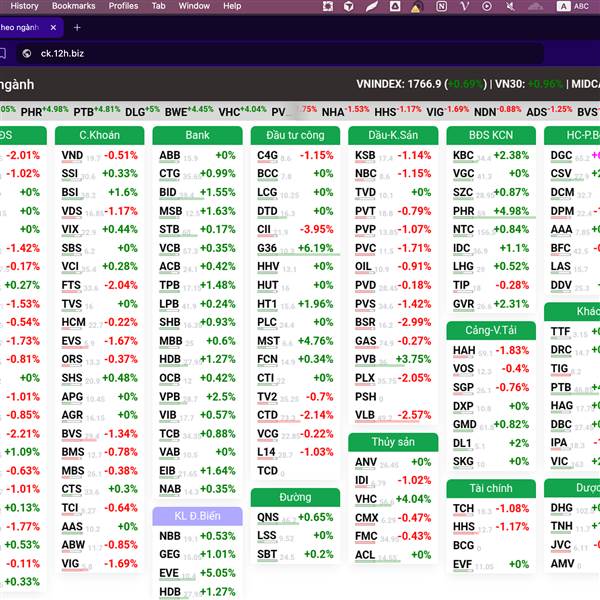This screenshot has width=600, height=600.
Task: Select the FTS stock row
Action: 99,285
